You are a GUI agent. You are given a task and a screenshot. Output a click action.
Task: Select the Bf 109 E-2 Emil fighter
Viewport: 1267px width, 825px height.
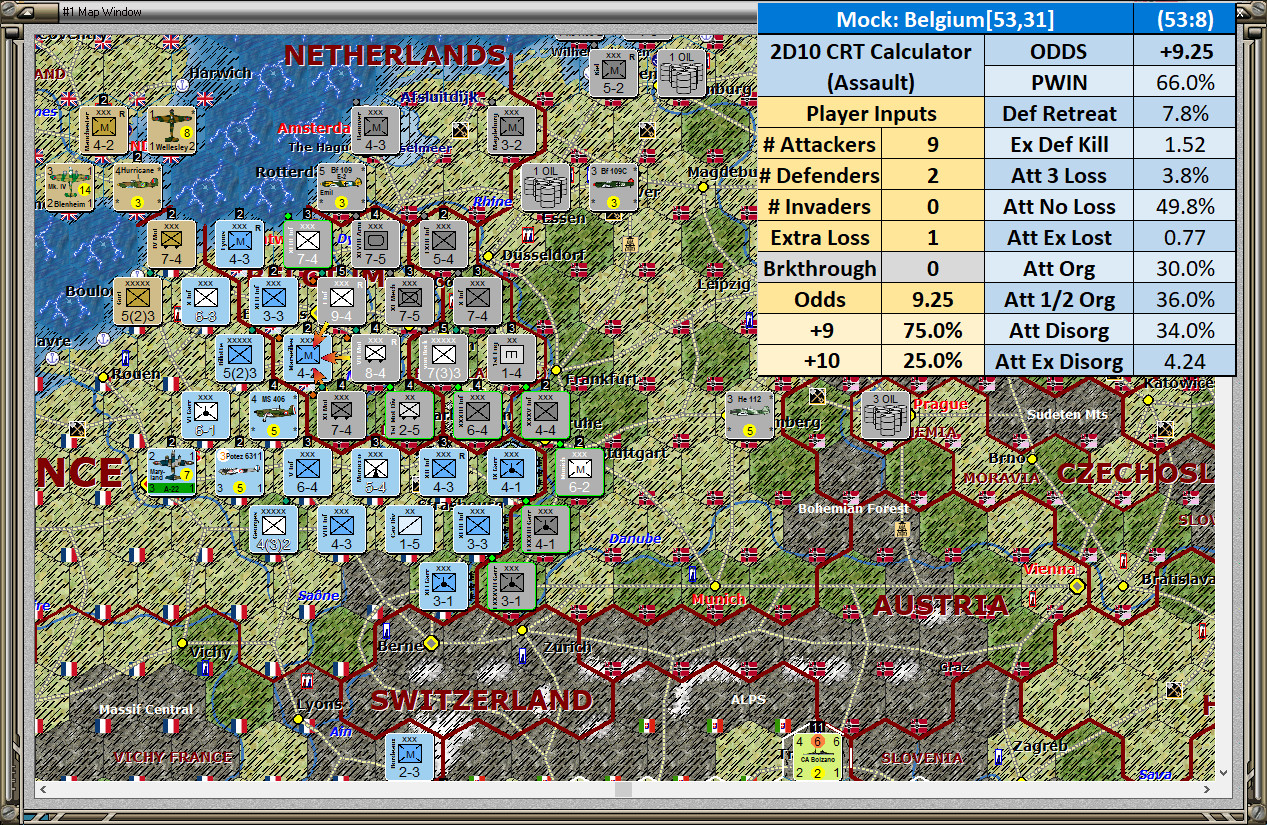[342, 187]
